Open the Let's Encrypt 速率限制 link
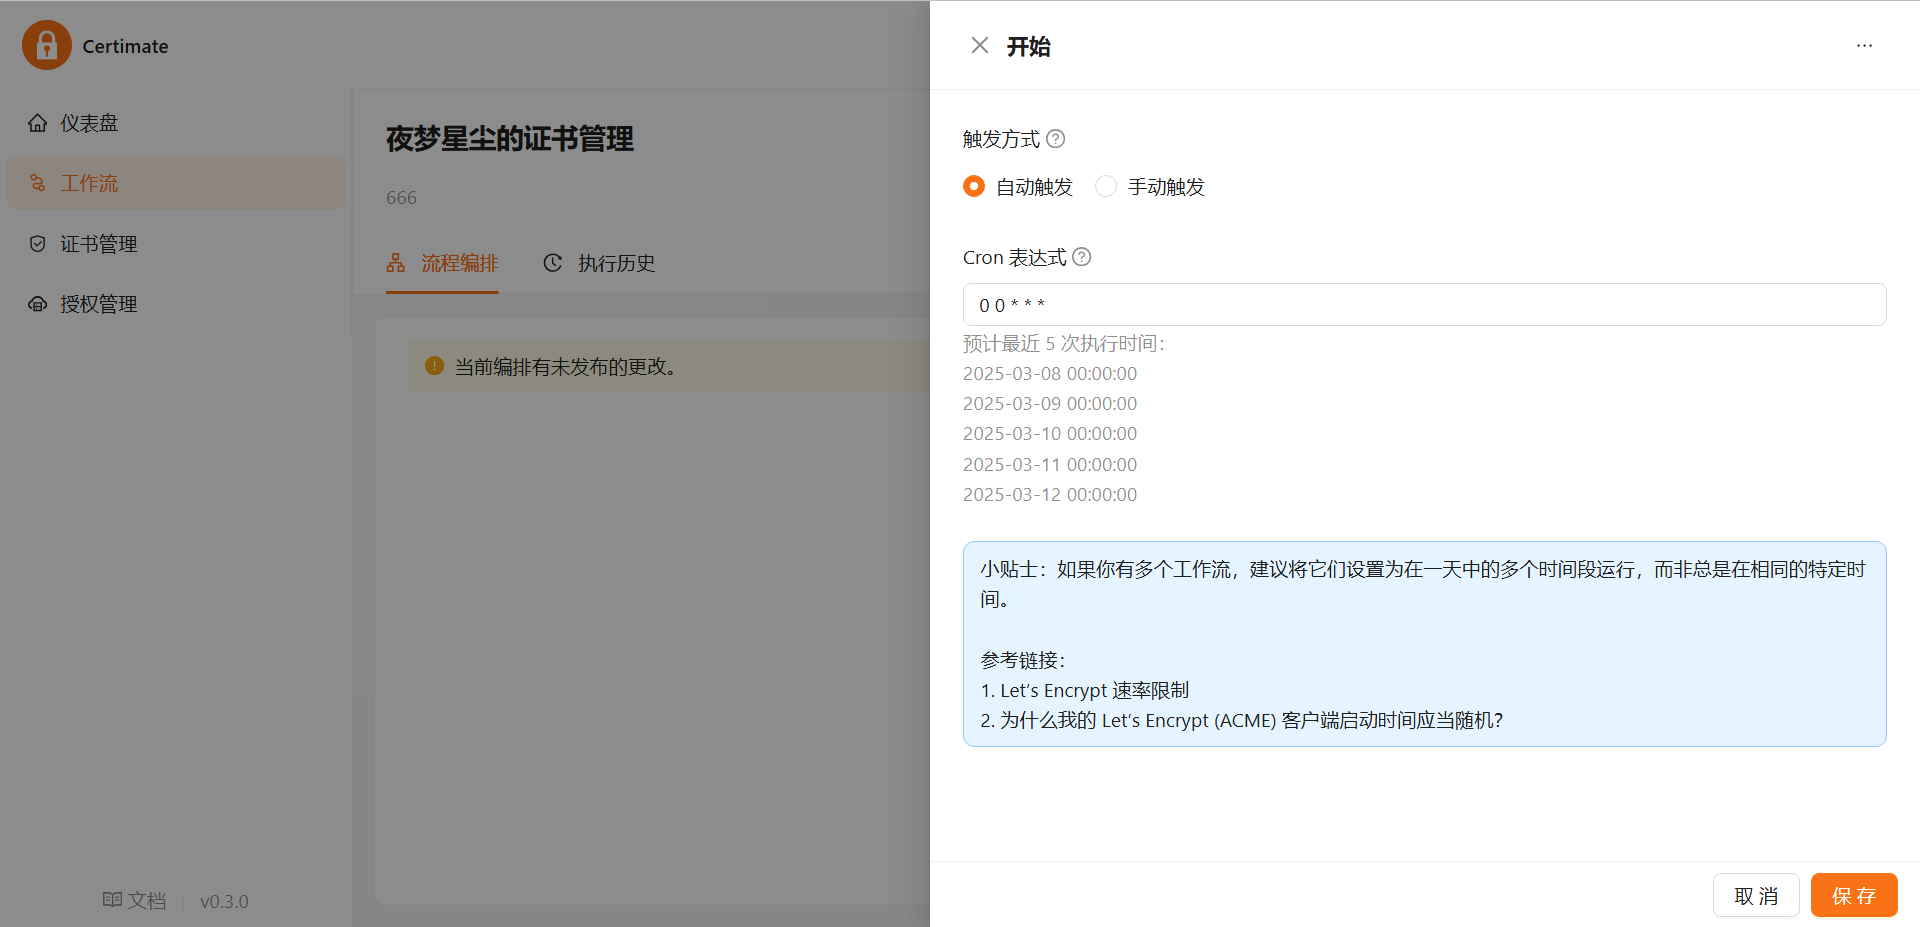The height and width of the screenshot is (927, 1920). pos(1094,690)
